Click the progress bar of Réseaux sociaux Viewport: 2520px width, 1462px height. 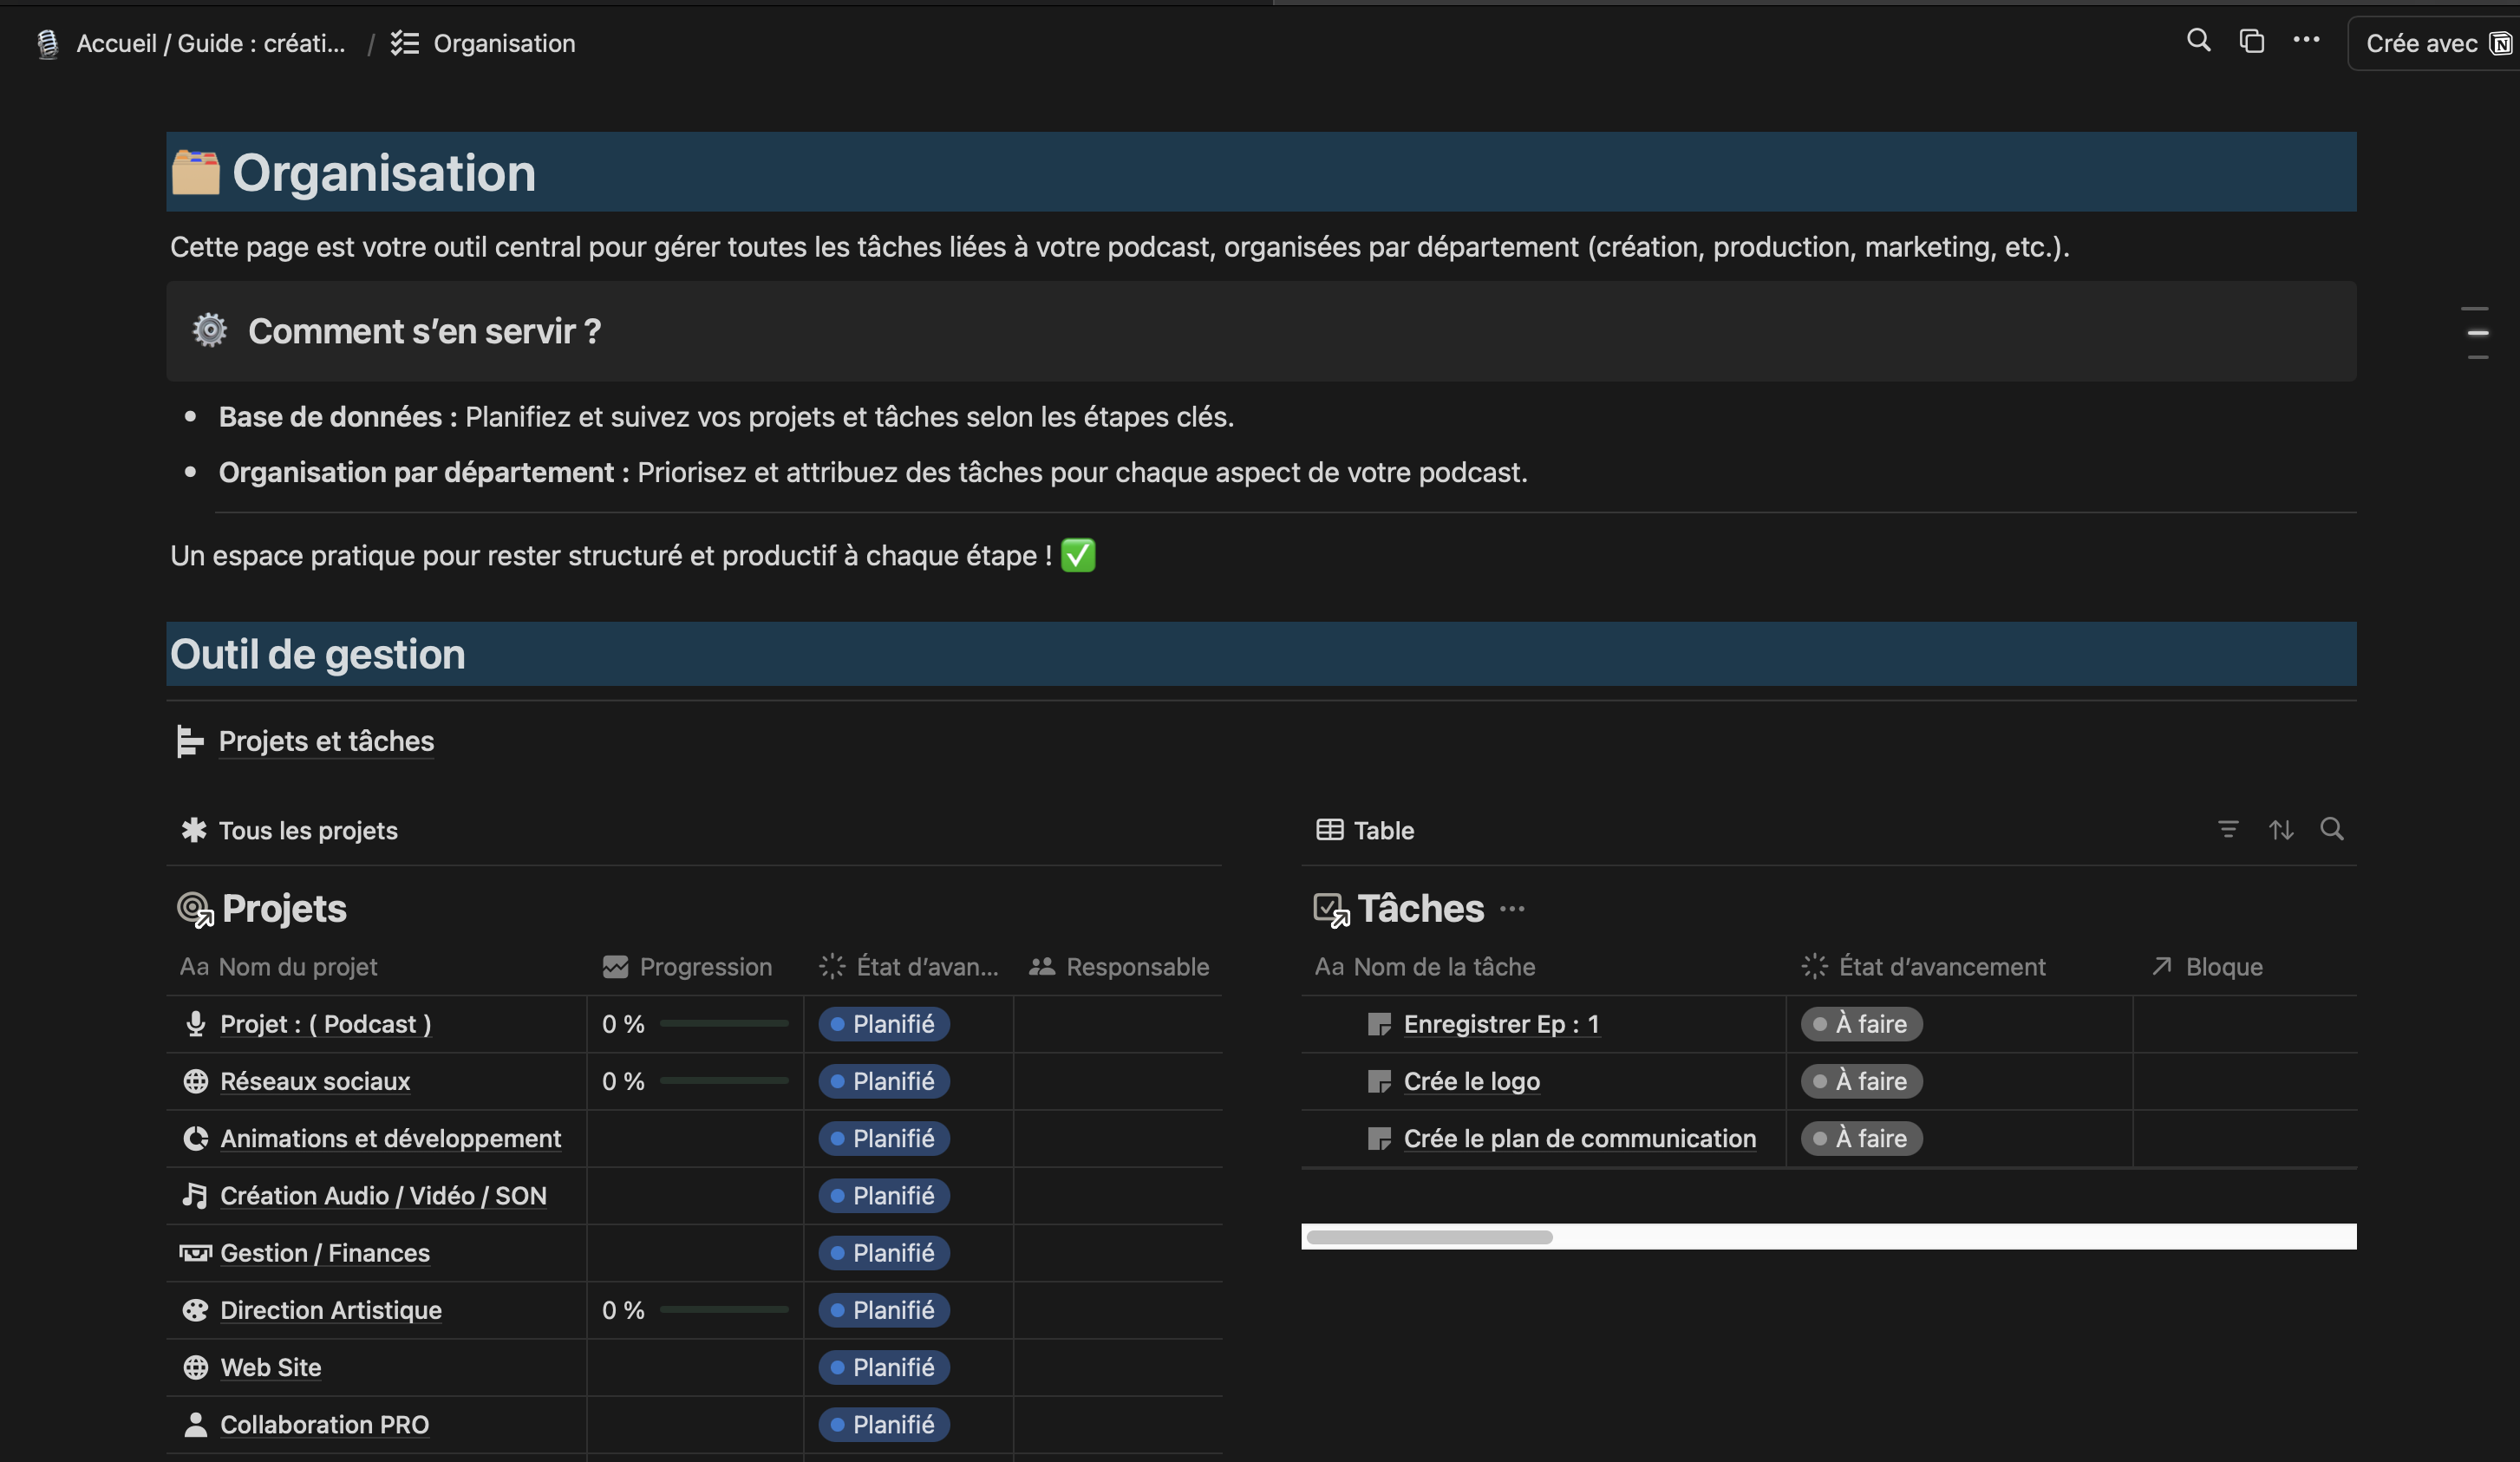point(724,1080)
